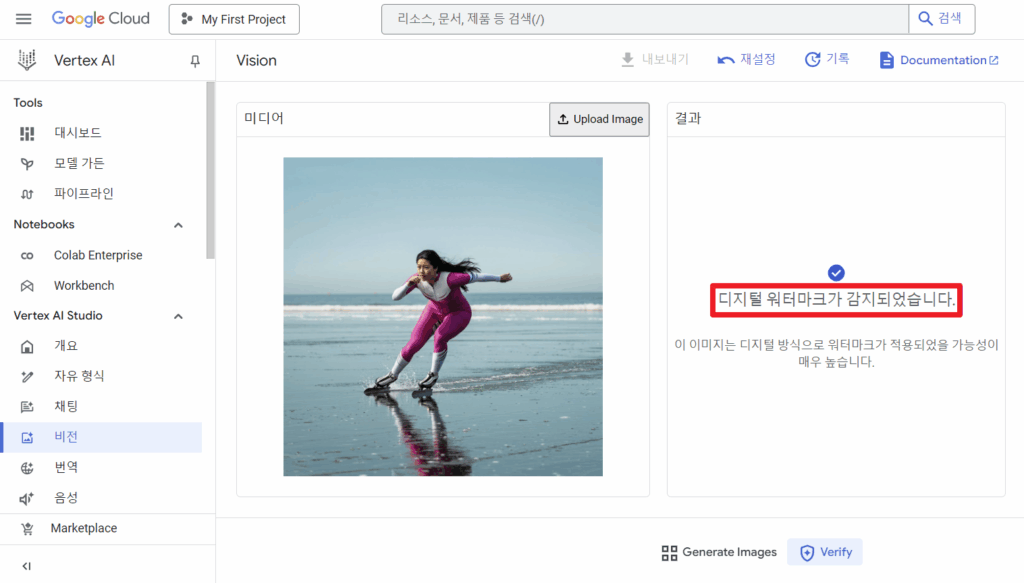Click the Colab Enterprise icon

click(27, 255)
